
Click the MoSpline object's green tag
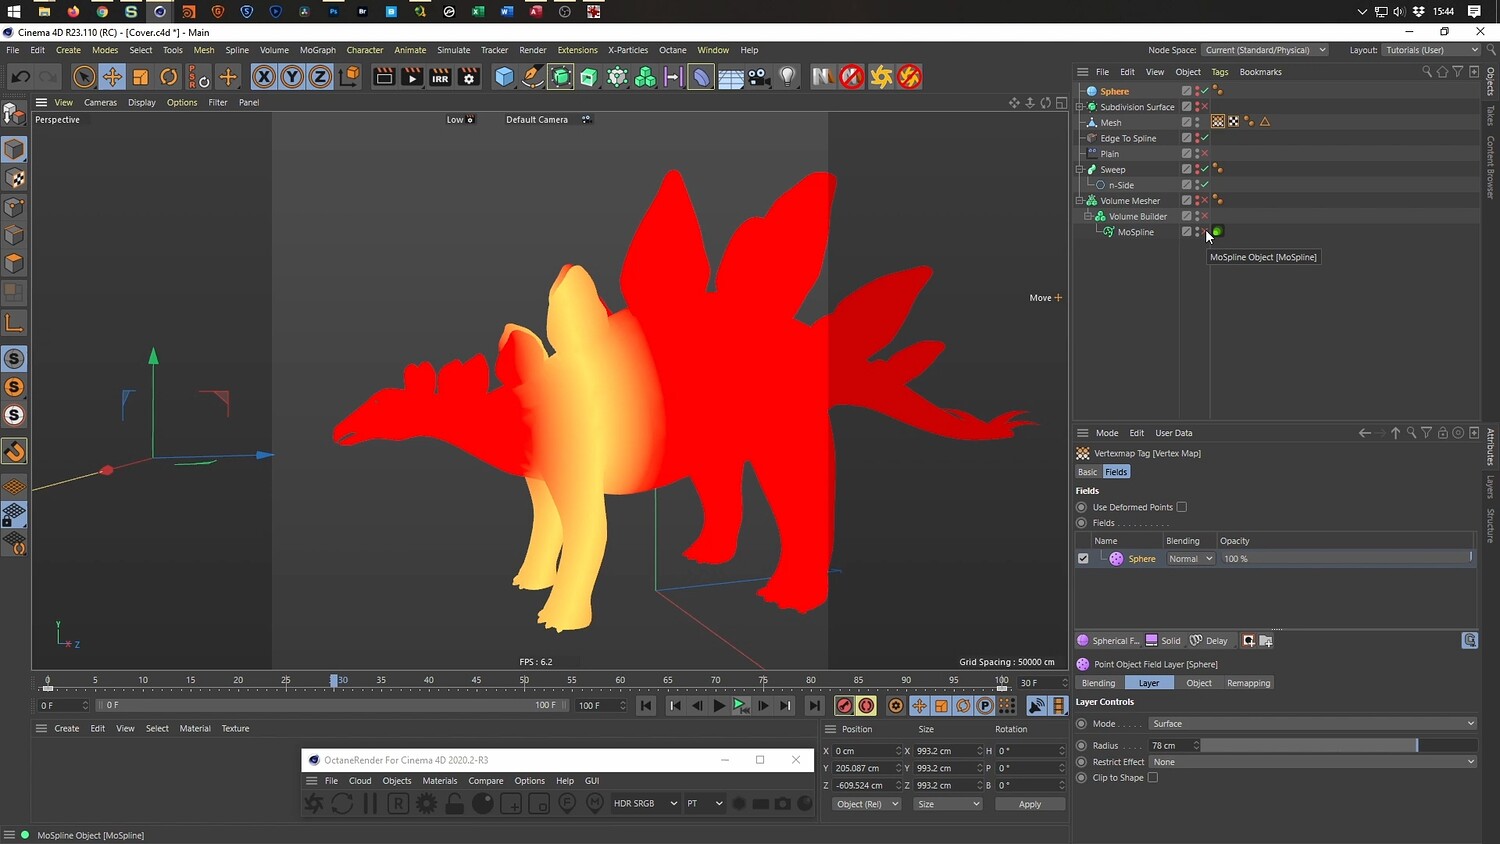[1218, 232]
